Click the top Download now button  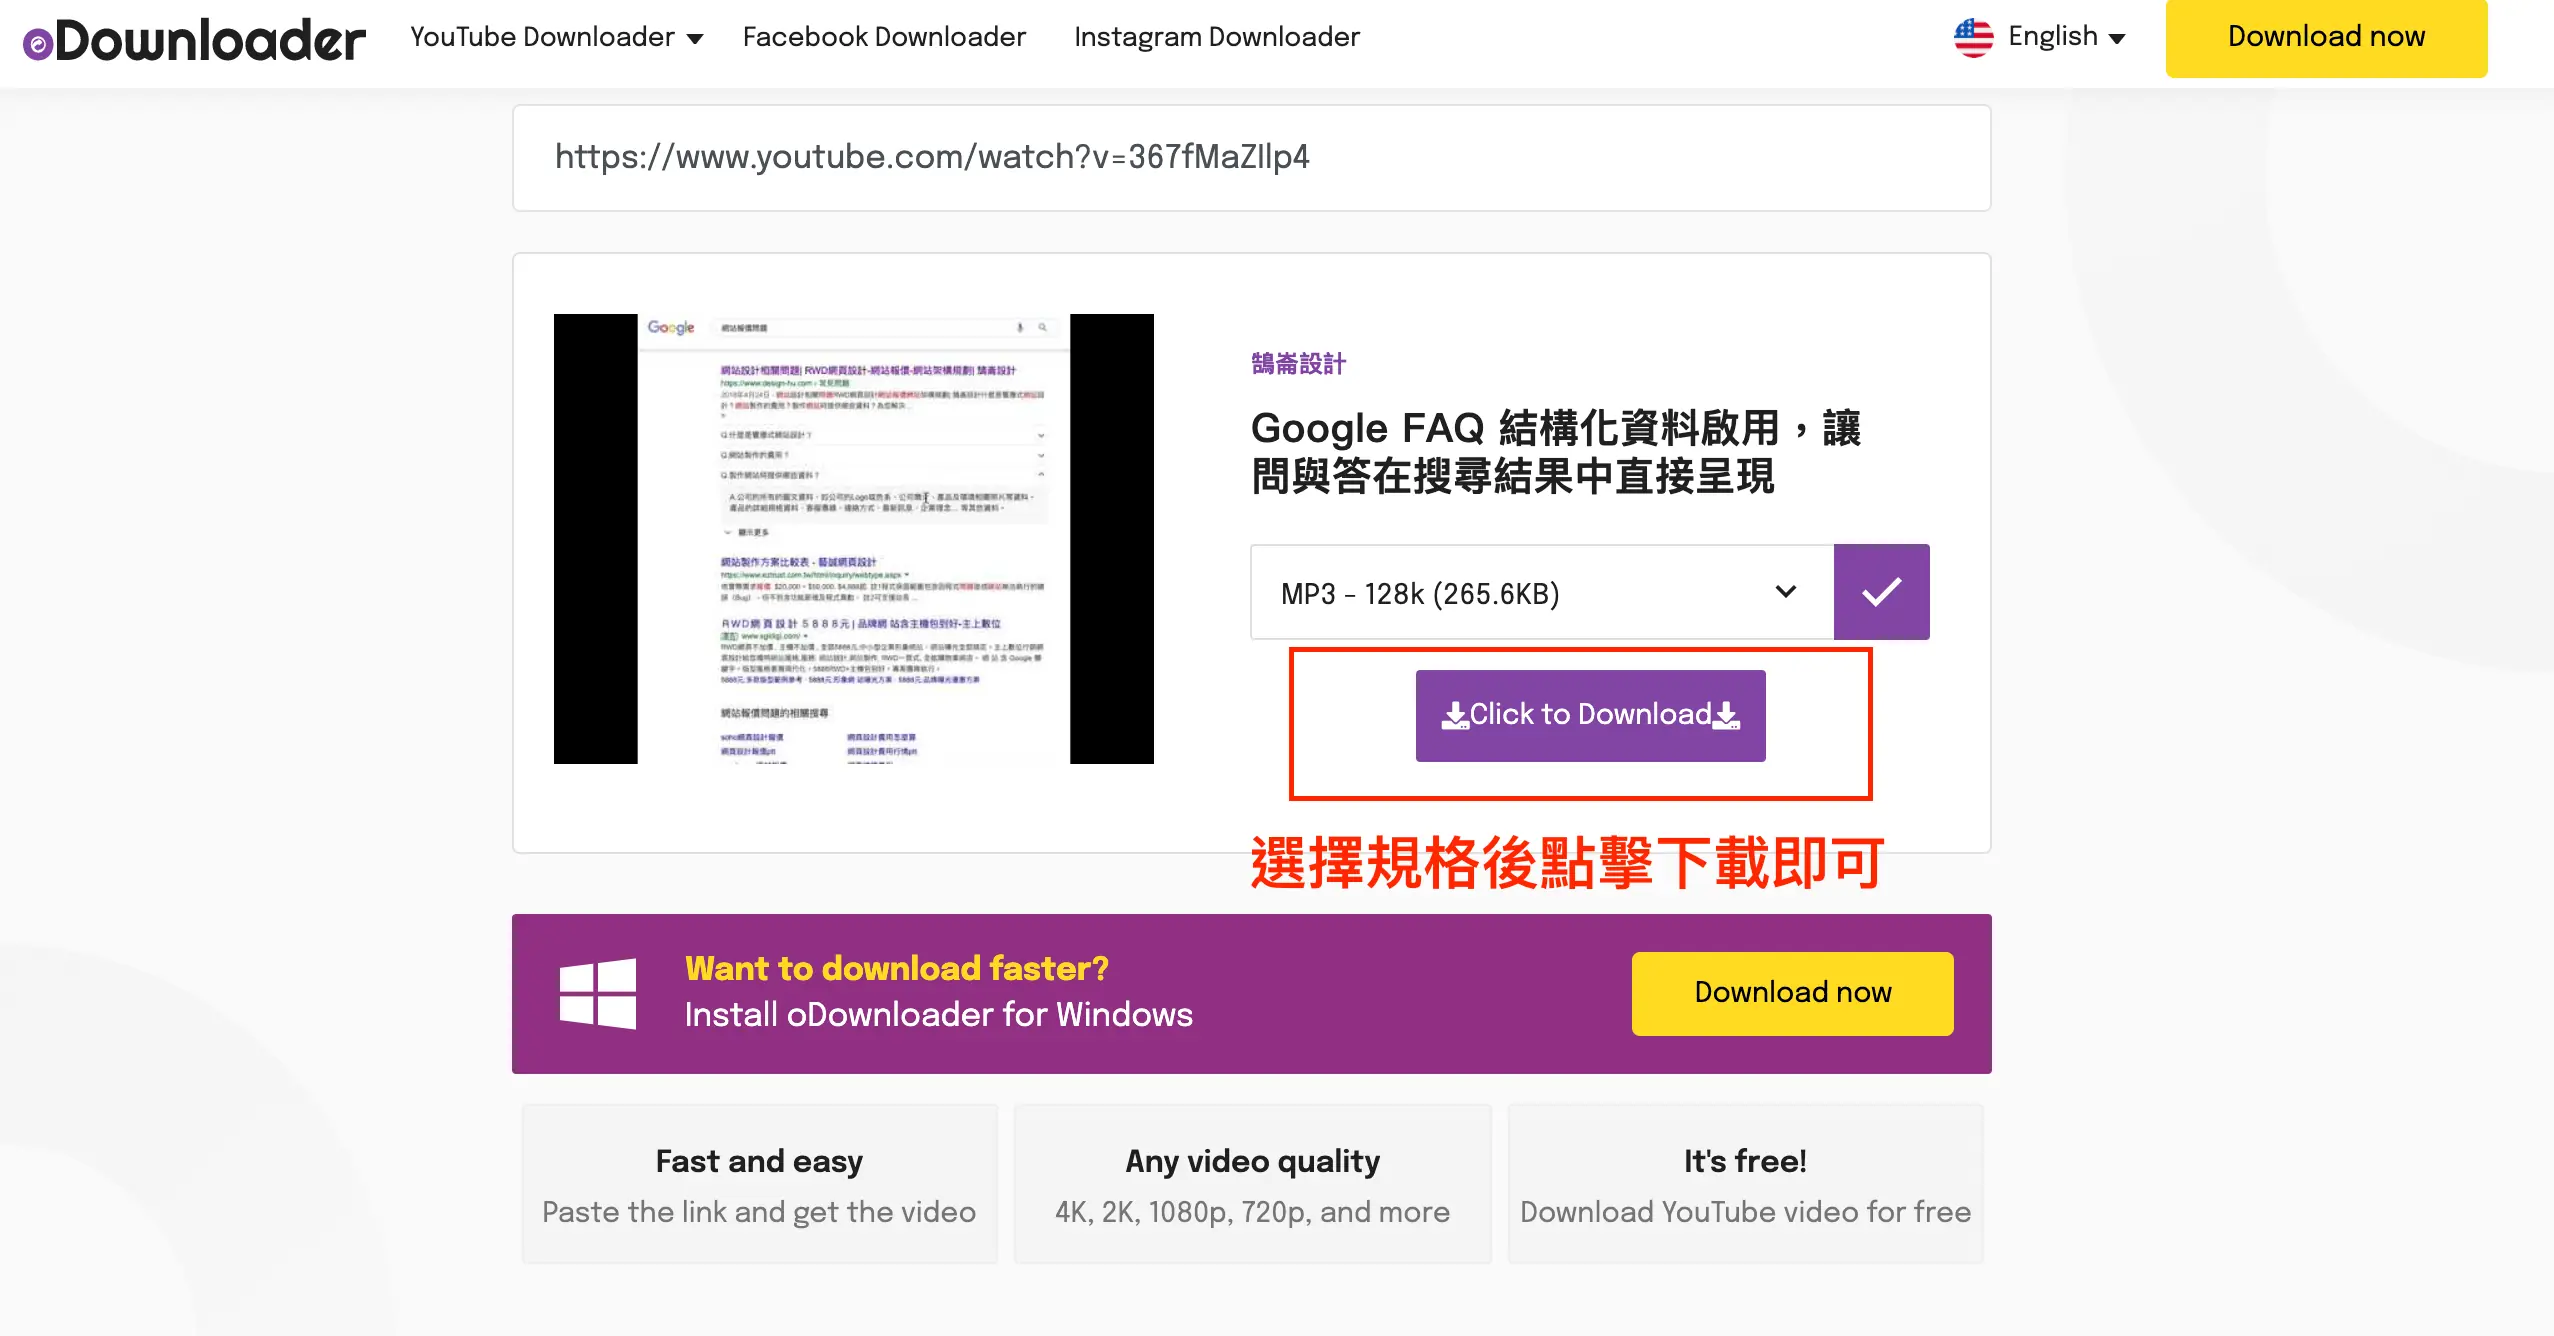(2326, 38)
